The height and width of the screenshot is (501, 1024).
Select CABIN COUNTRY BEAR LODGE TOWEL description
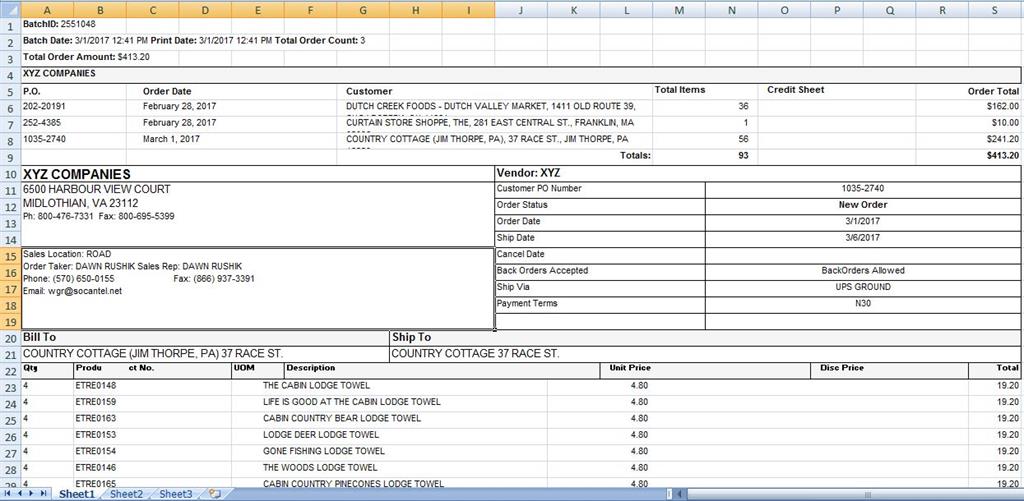[342, 418]
